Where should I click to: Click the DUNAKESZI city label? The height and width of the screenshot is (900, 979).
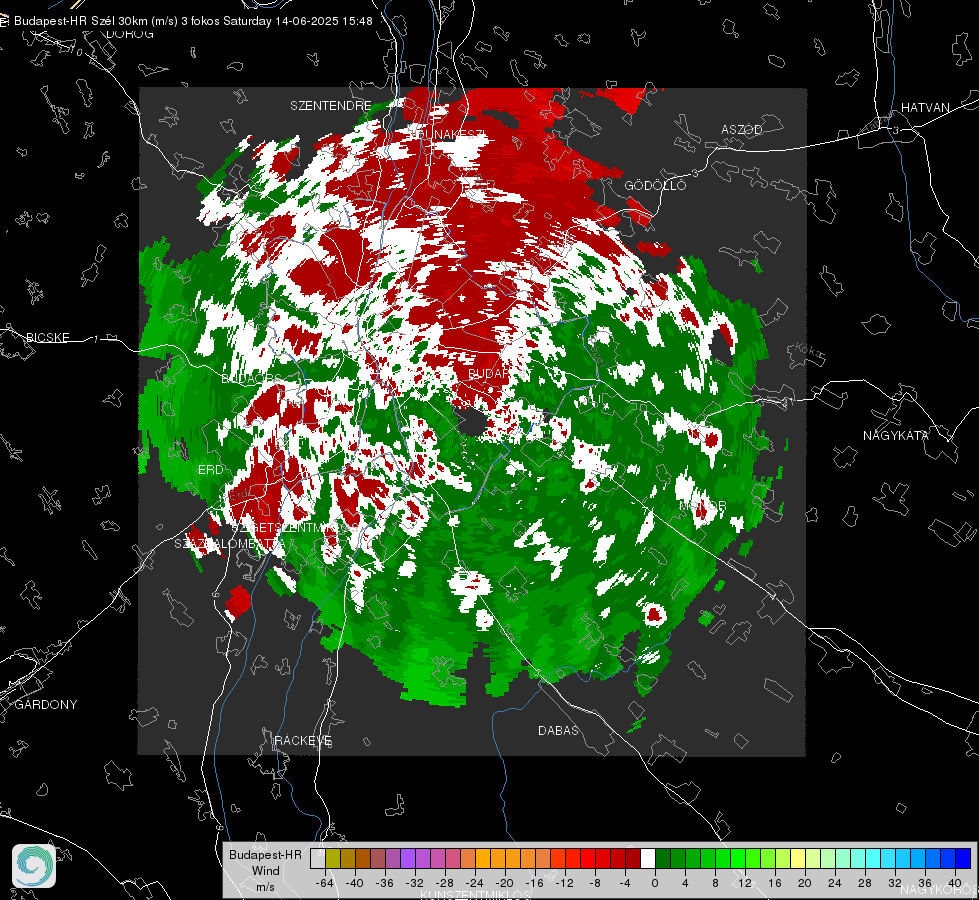(451, 134)
